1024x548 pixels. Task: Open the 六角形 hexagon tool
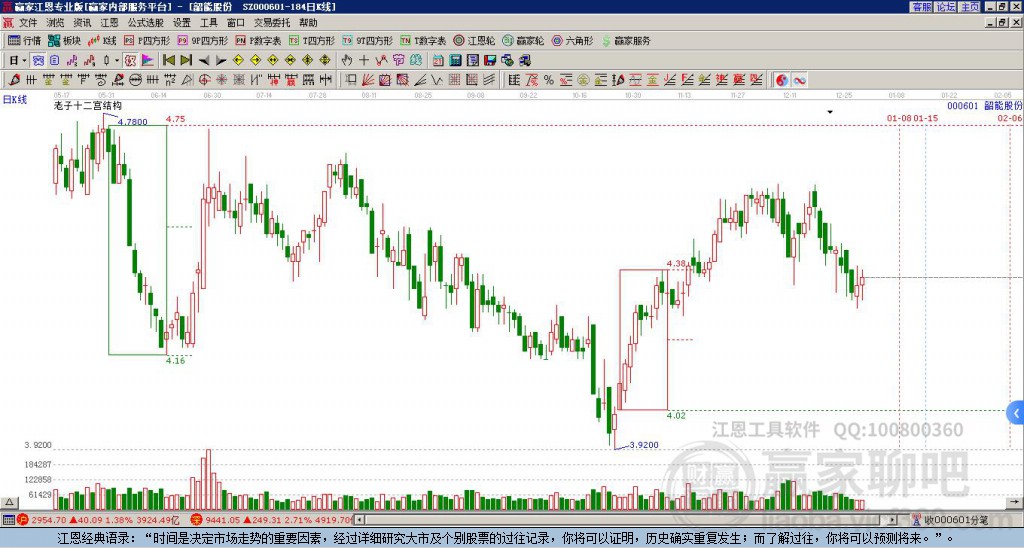point(572,40)
